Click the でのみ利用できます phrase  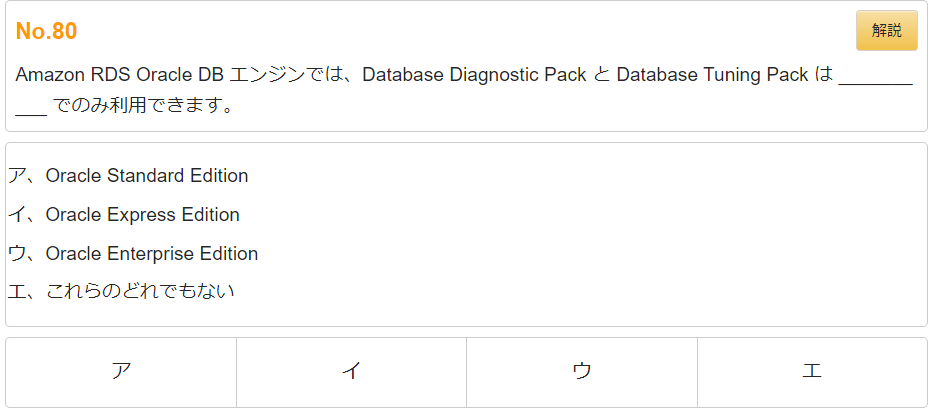tap(134, 107)
